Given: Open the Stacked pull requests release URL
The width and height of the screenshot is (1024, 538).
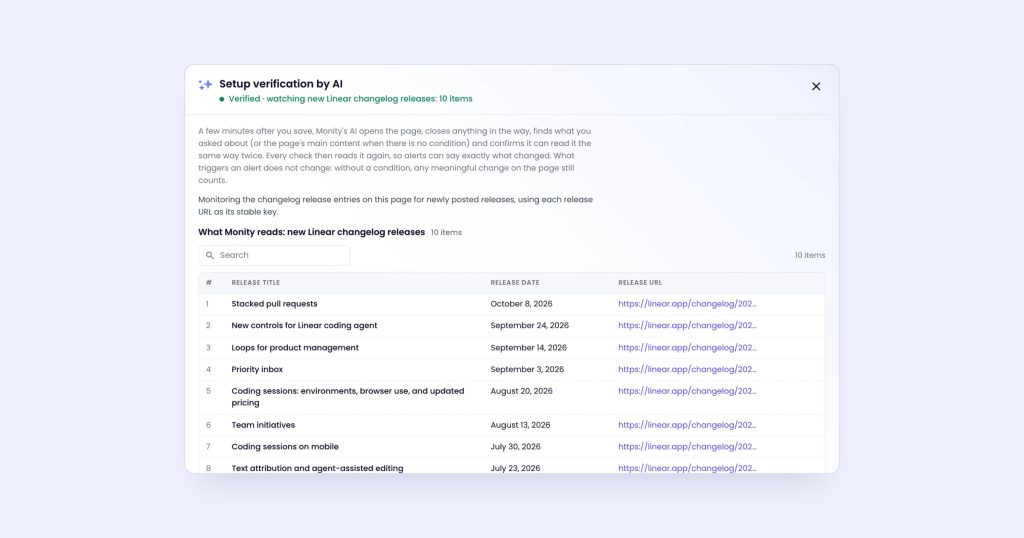Looking at the screenshot, I should tap(687, 304).
